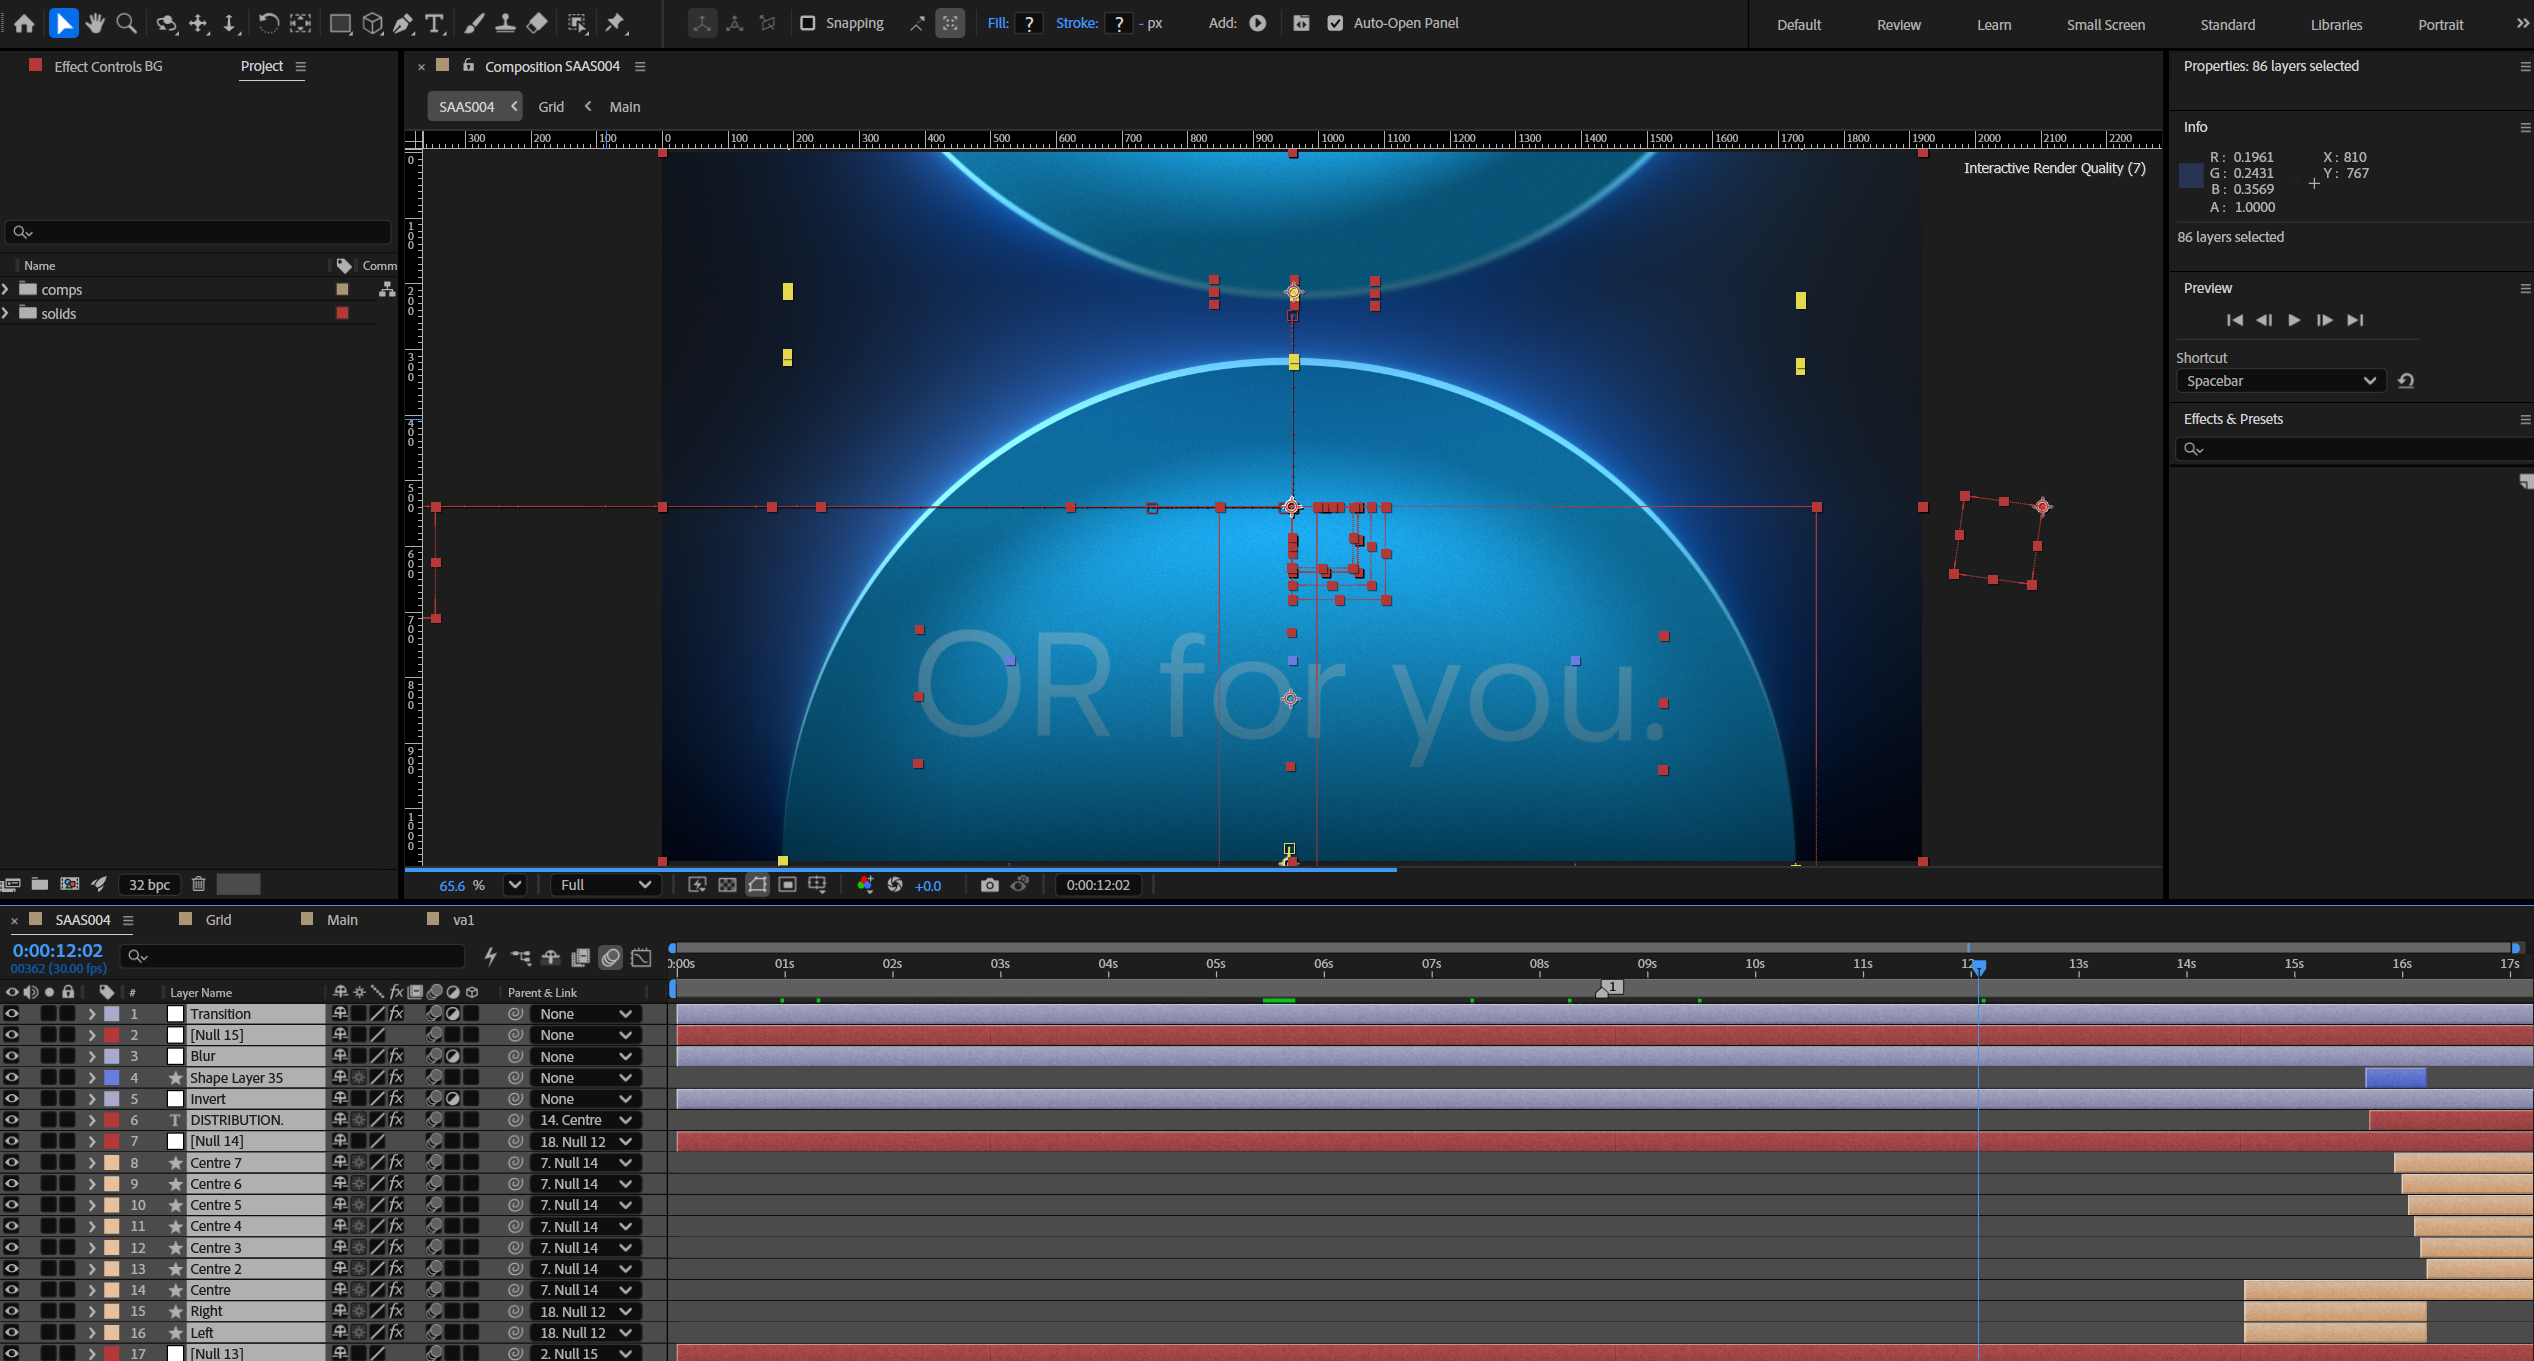Image resolution: width=2534 pixels, height=1361 pixels.
Task: Switch to the Review workspace
Action: point(1898,24)
